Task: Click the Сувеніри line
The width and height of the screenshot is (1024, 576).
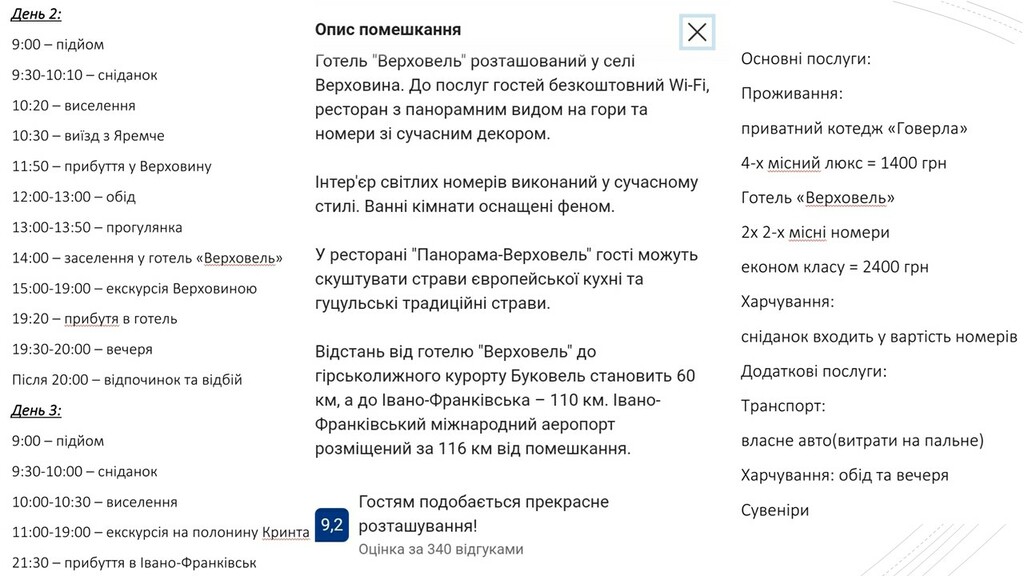Action: pos(775,510)
